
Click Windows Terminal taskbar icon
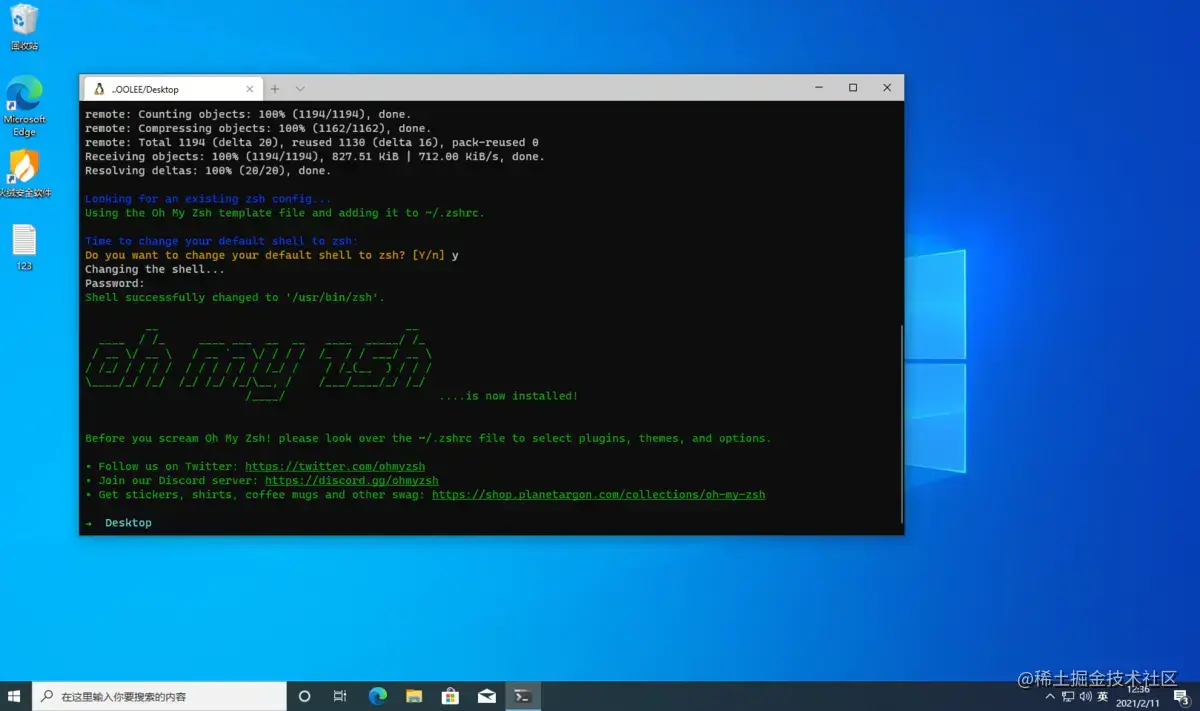[522, 696]
